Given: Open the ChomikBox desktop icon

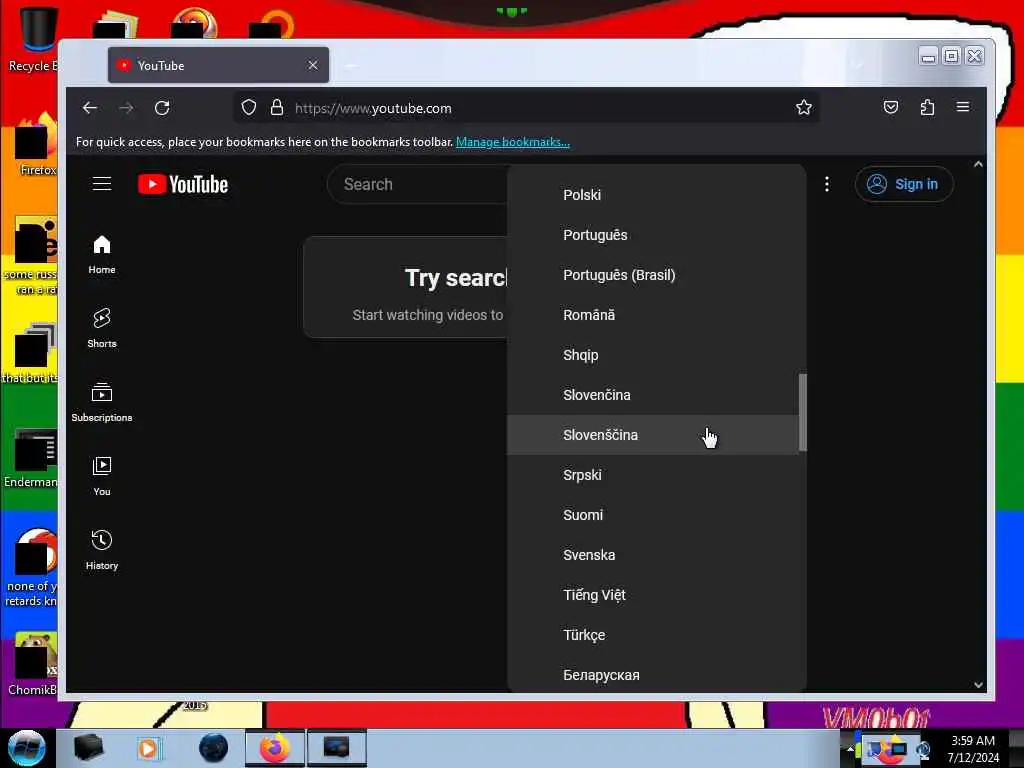Looking at the screenshot, I should pyautogui.click(x=34, y=664).
